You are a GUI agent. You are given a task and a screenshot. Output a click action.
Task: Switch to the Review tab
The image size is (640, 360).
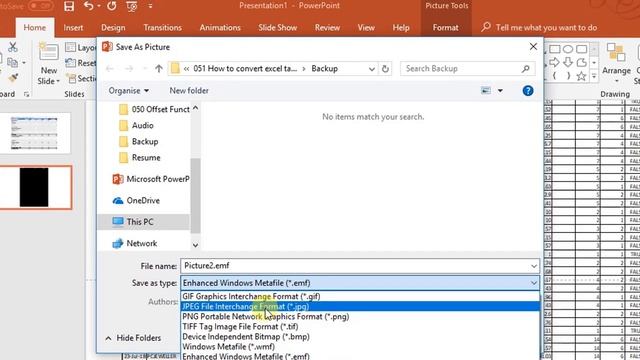click(327, 27)
